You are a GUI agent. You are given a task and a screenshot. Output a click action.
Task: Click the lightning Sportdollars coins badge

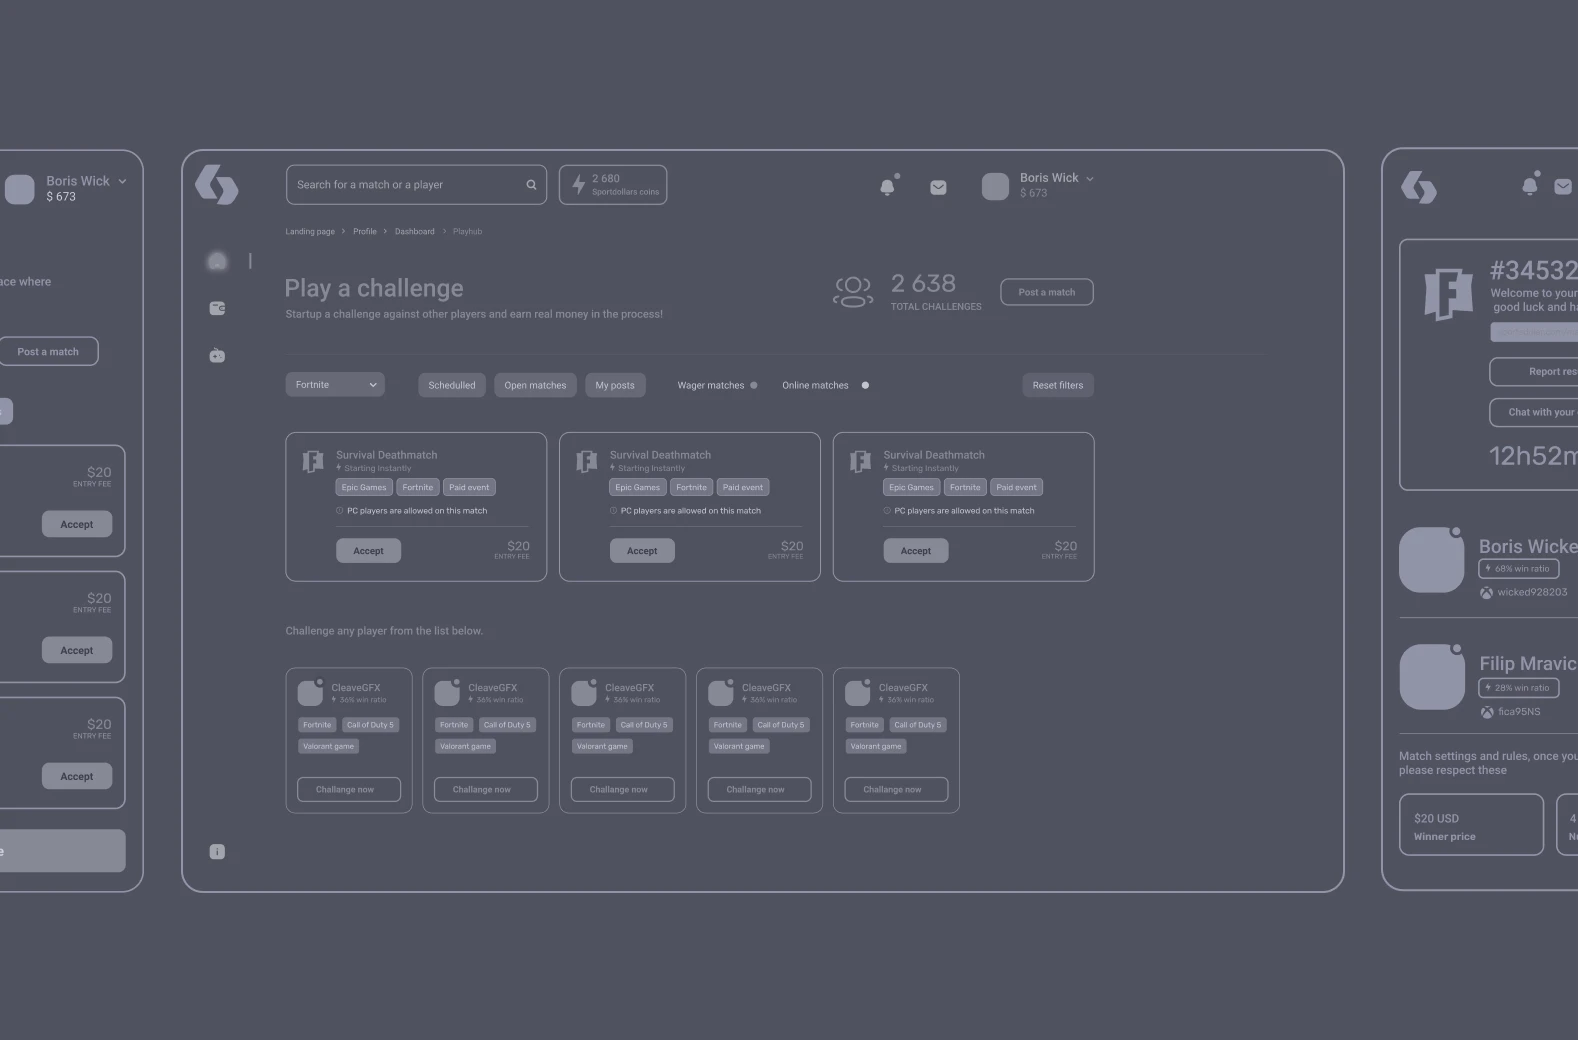[x=613, y=185]
